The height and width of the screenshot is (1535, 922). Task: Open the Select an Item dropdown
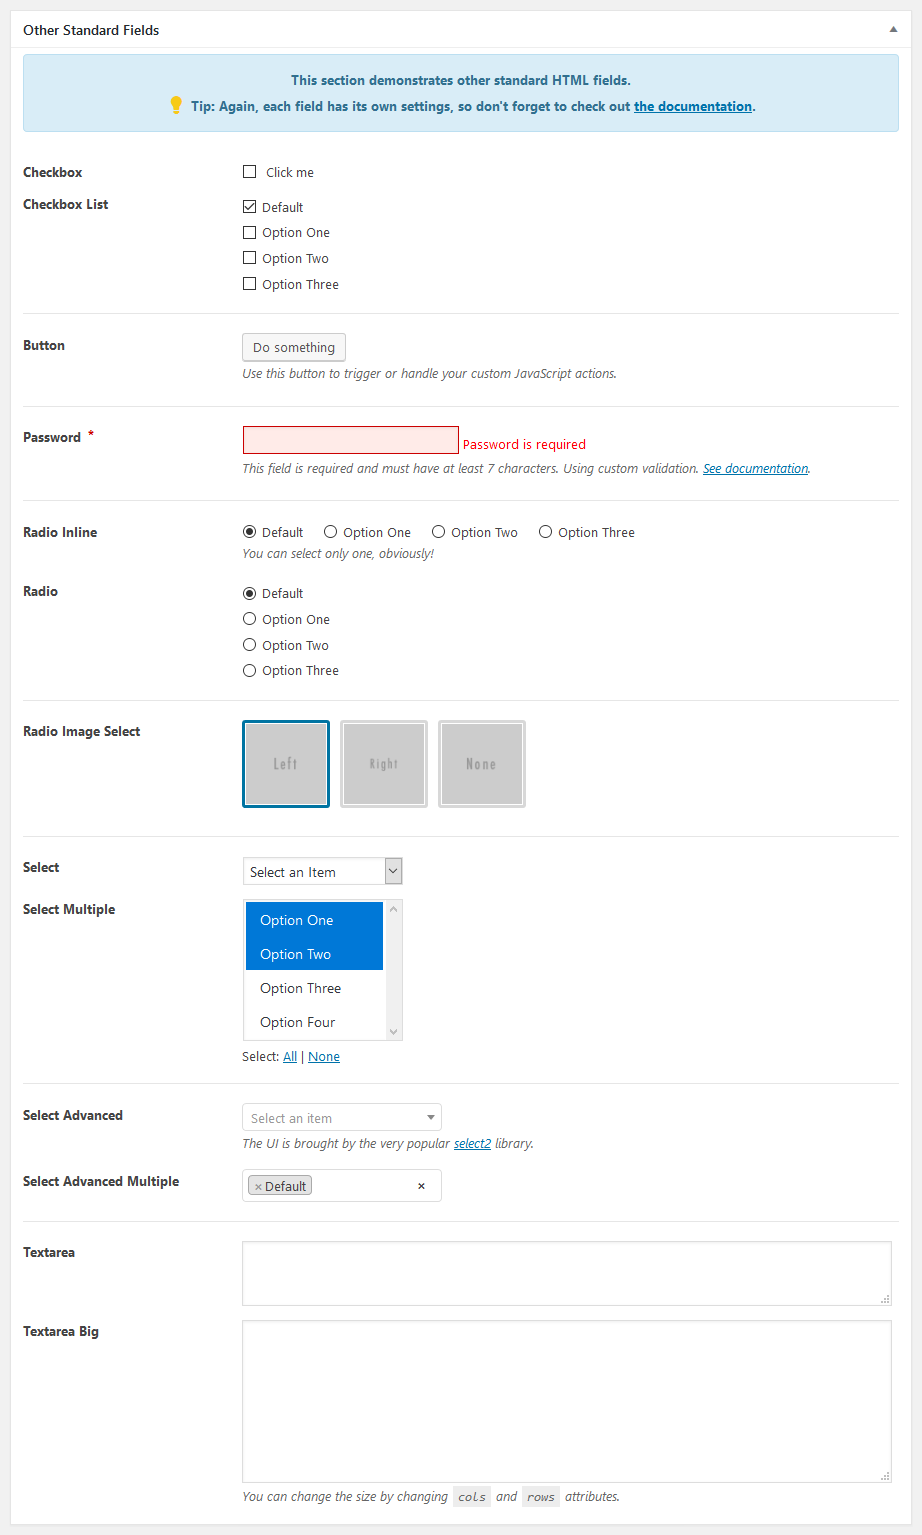(x=322, y=872)
